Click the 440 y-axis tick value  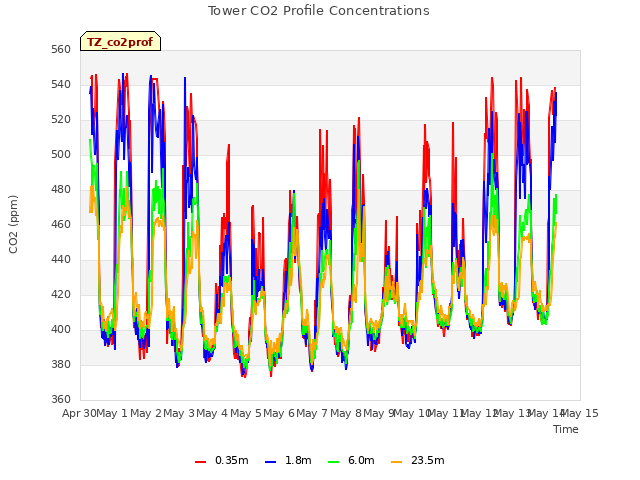coord(61,260)
